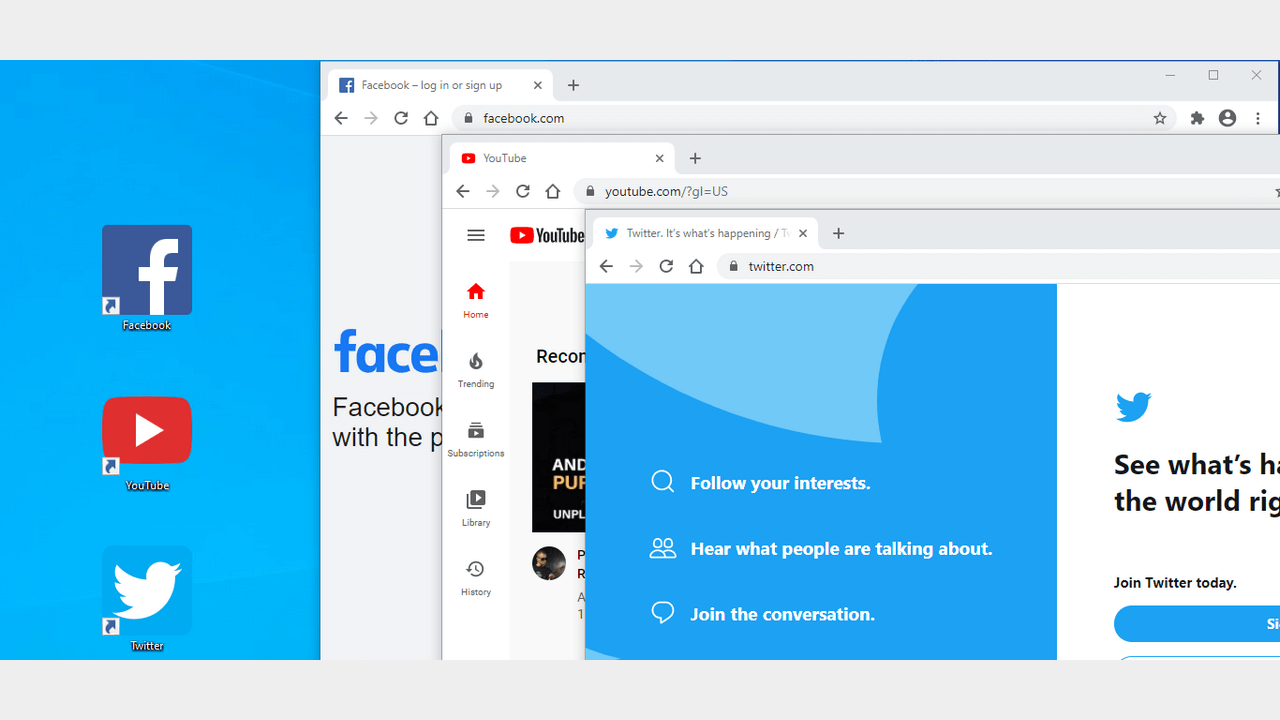Viewport: 1280px width, 720px height.
Task: Open the Twitter desktop shortcut
Action: [147, 591]
